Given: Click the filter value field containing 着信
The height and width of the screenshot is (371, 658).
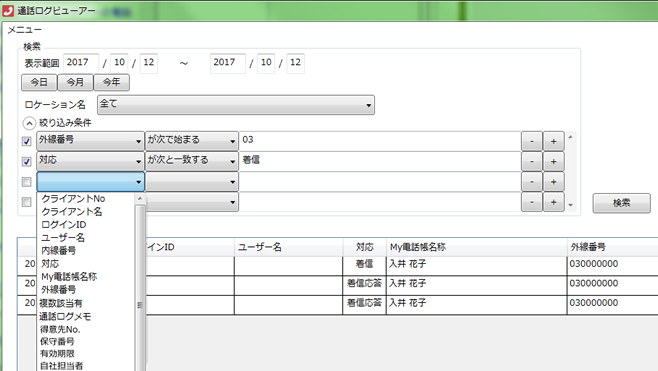Looking at the screenshot, I should pos(380,161).
